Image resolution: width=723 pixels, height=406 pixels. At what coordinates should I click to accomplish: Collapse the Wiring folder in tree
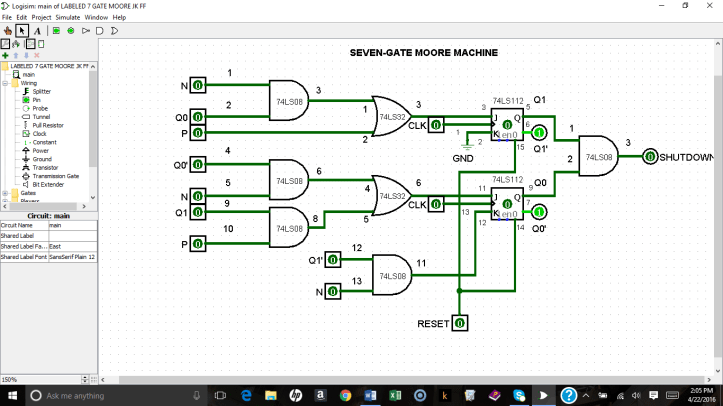(x=7, y=83)
